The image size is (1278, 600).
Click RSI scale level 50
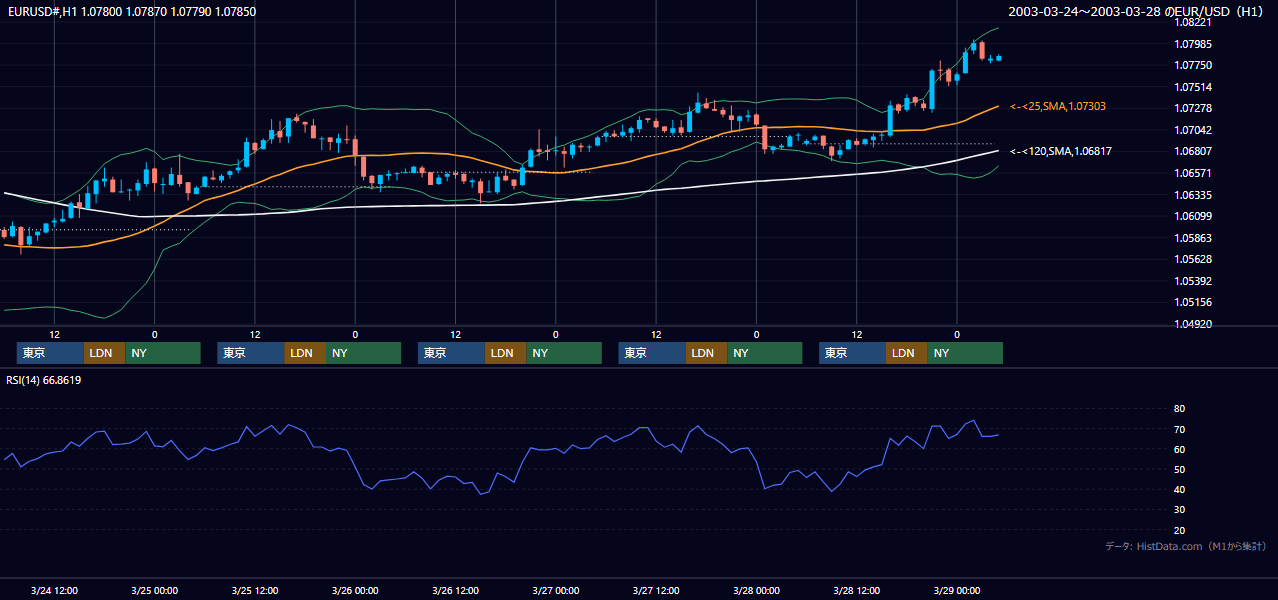click(x=1179, y=469)
